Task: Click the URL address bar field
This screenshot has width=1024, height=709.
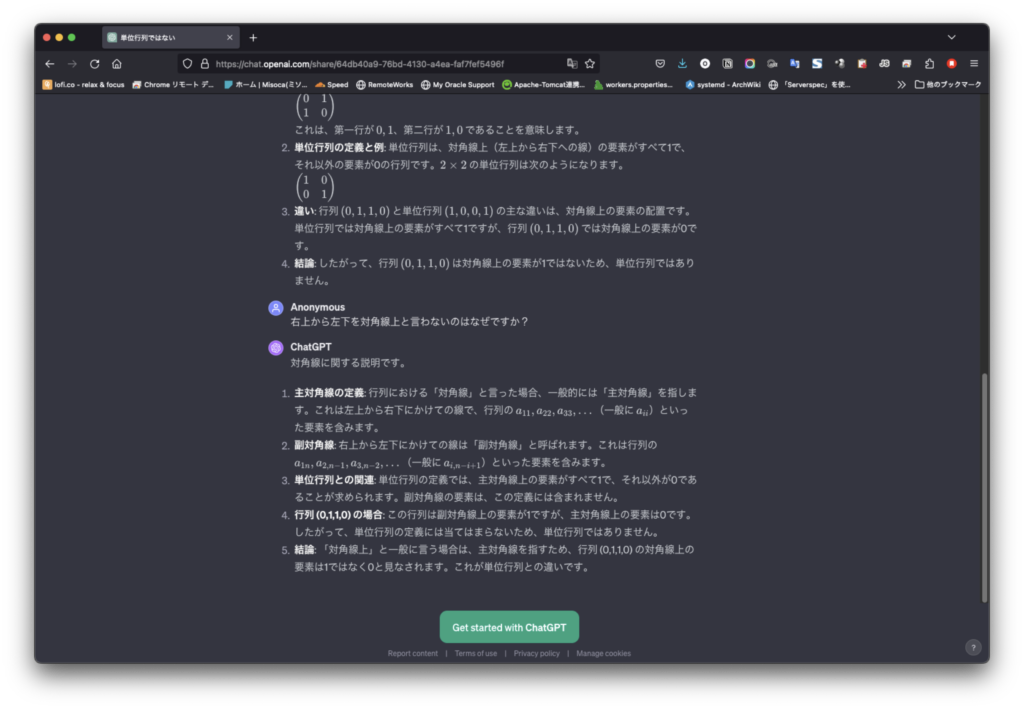Action: 380,63
